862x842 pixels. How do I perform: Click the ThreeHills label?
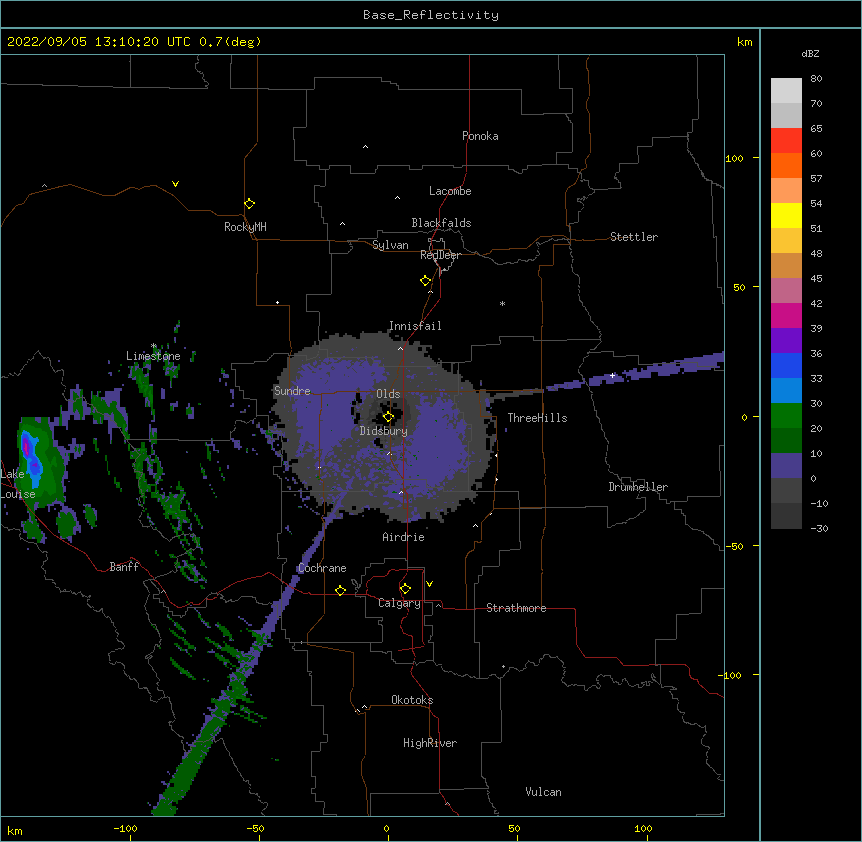(x=537, y=418)
